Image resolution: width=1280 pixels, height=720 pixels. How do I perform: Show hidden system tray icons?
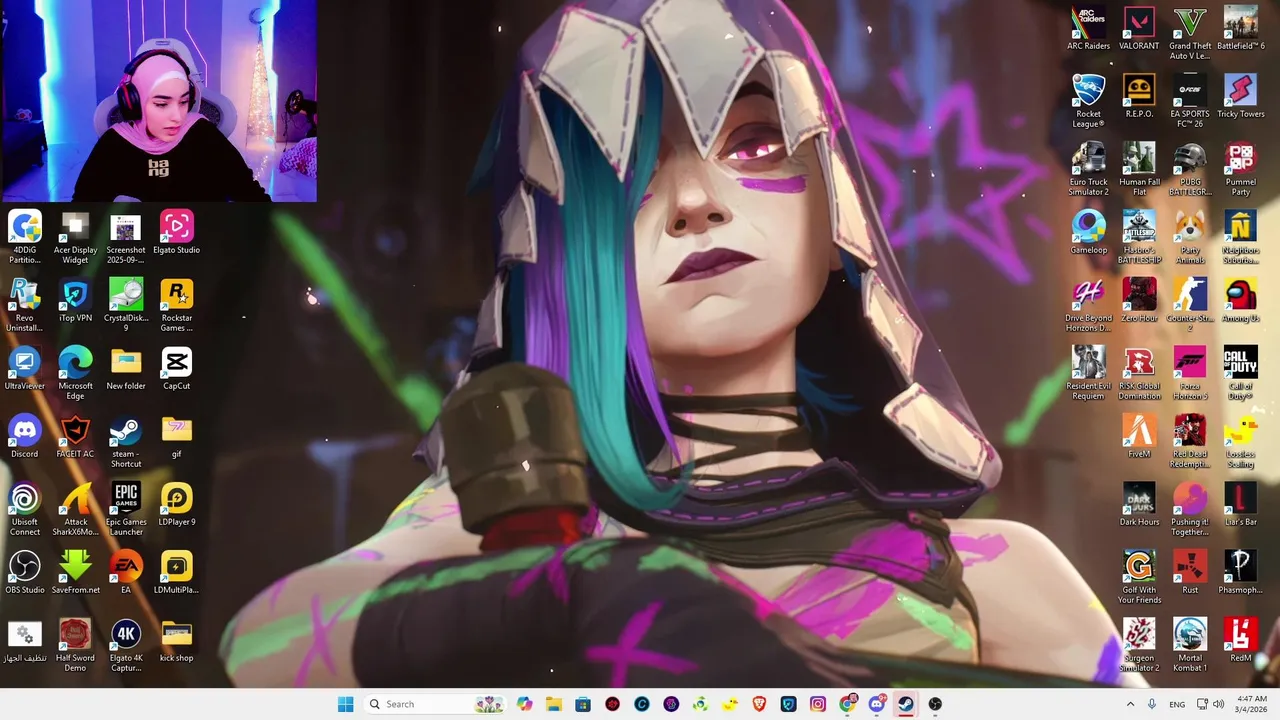tap(1131, 704)
